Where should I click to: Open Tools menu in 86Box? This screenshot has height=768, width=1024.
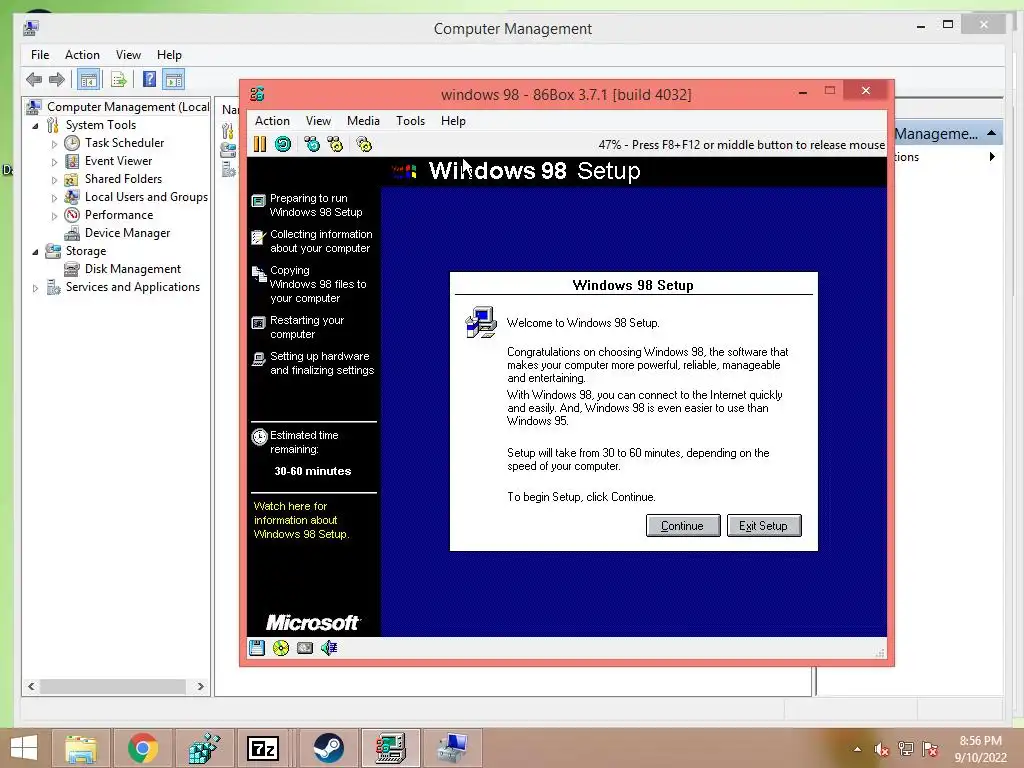tap(410, 121)
